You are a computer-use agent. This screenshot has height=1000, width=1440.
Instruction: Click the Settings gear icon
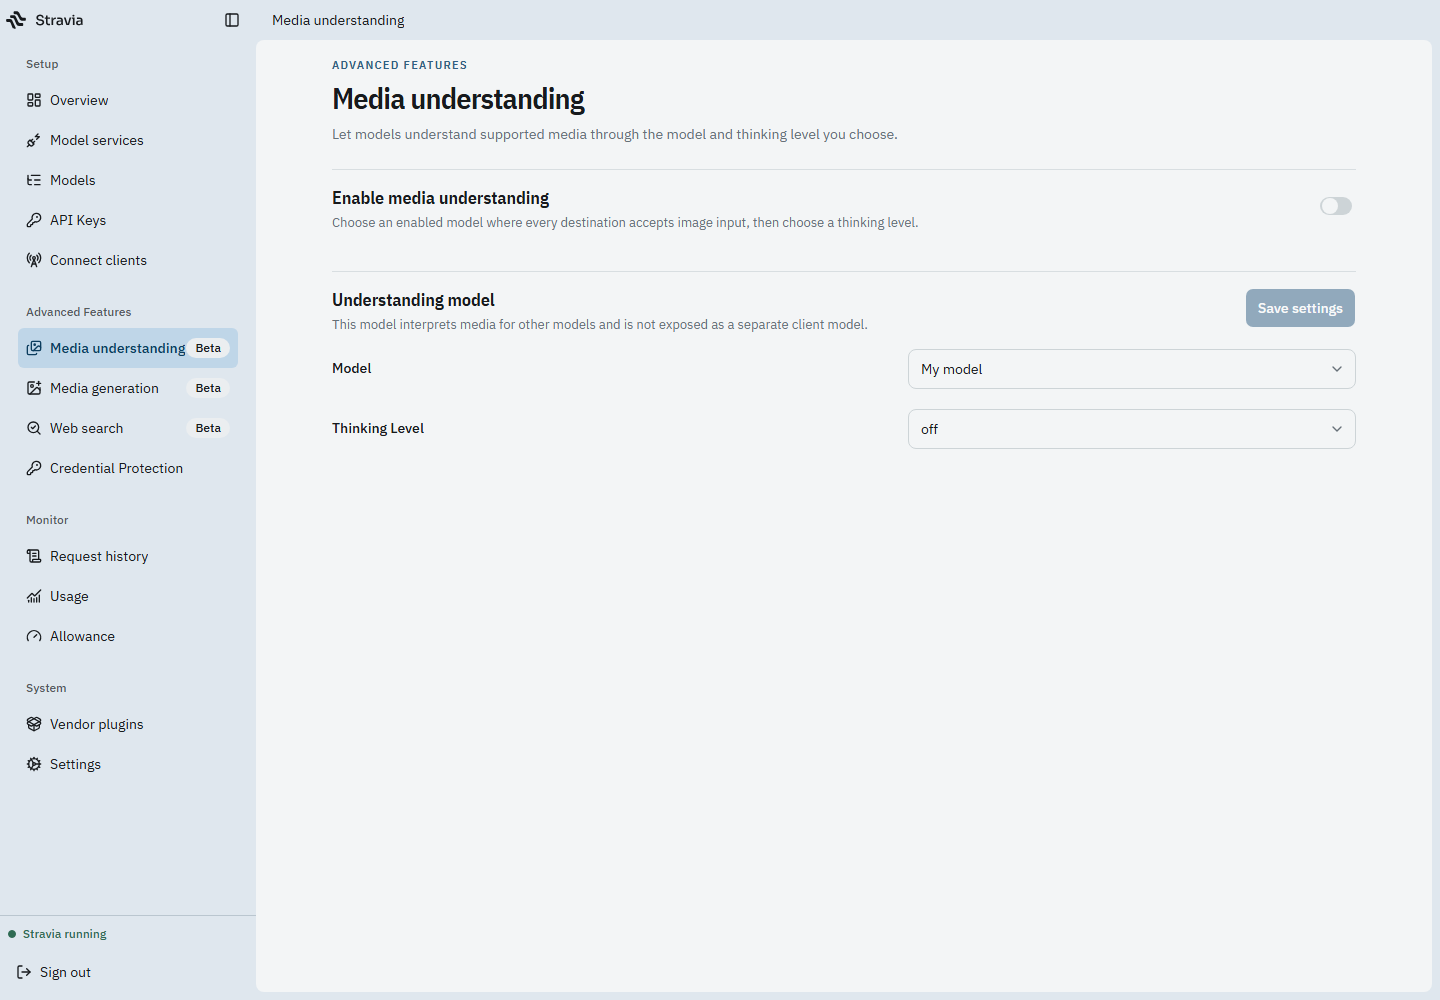pyautogui.click(x=34, y=764)
